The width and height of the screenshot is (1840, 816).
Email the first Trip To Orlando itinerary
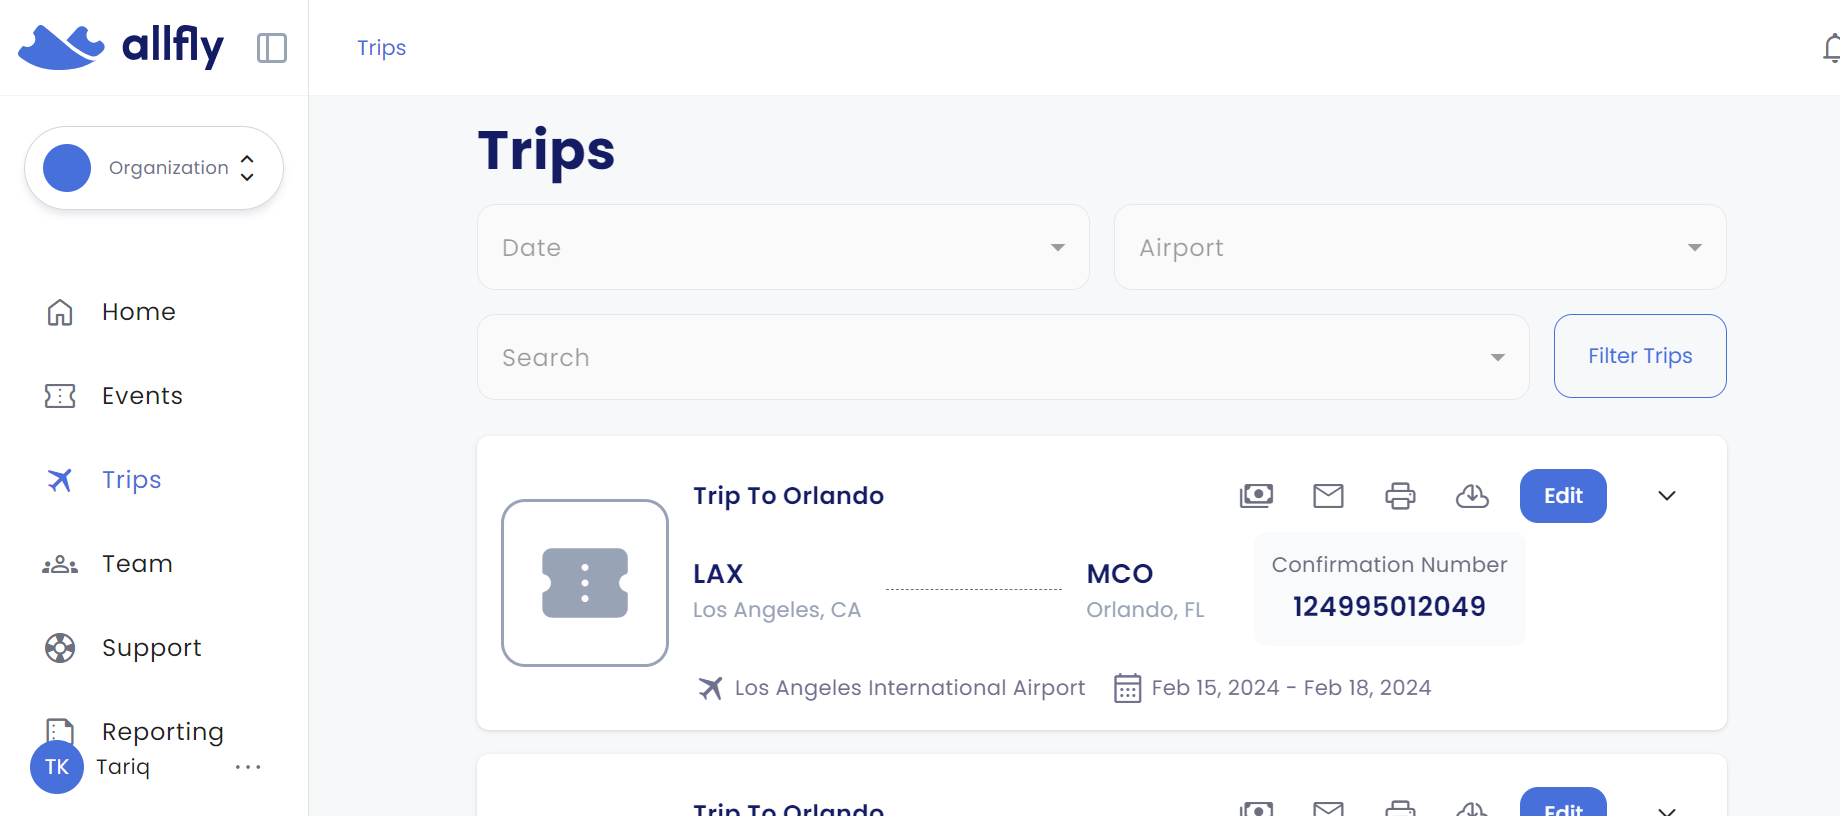[1328, 496]
